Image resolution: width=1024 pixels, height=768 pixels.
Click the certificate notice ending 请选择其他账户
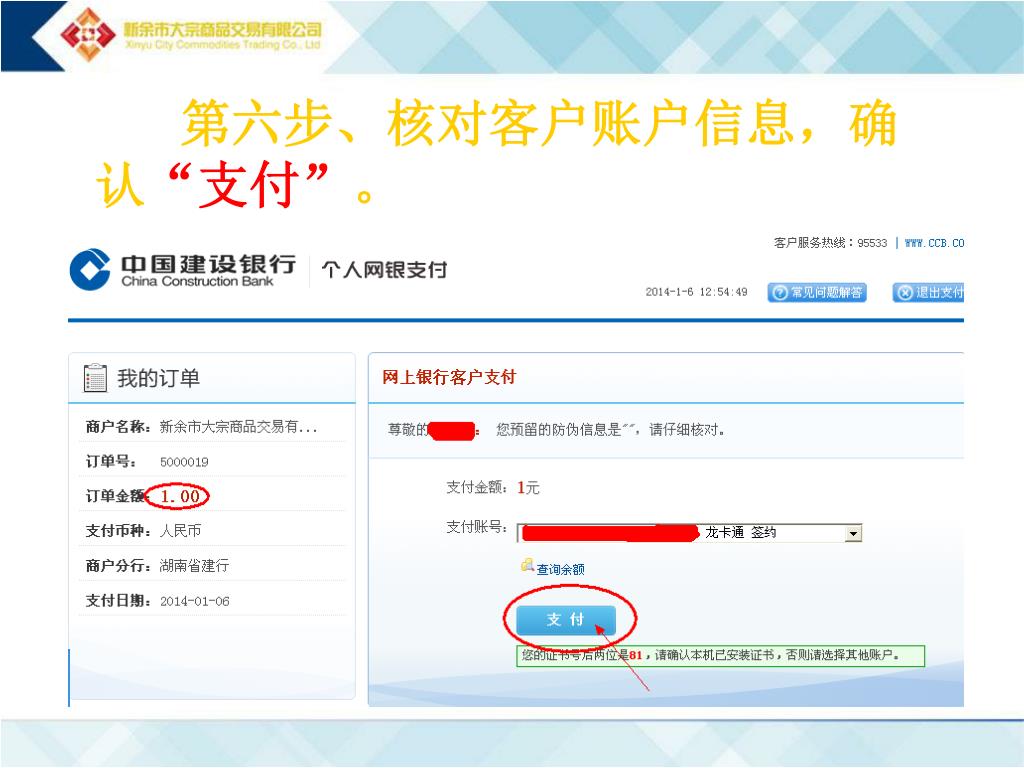click(720, 655)
